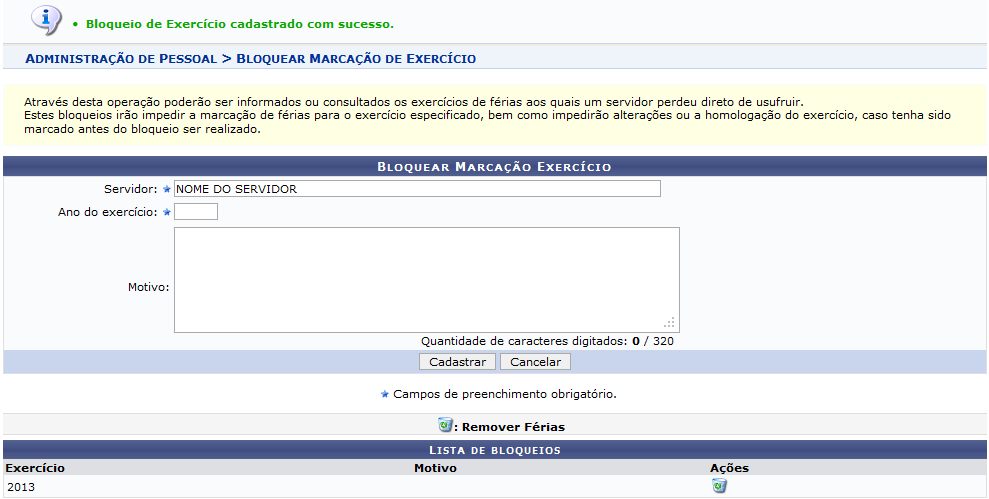Remove the 2013 block with trash icon
Screen dimensions: 989x499
pyautogui.click(x=718, y=486)
